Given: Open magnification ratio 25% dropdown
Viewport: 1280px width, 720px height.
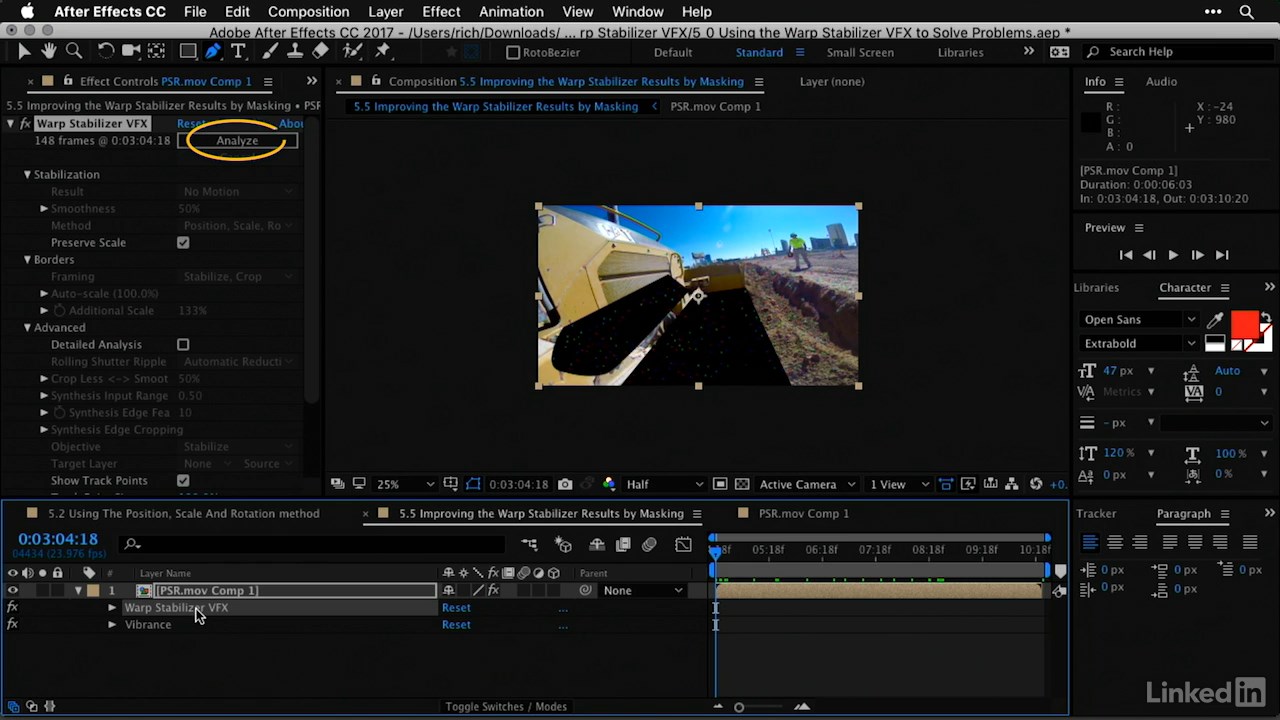Looking at the screenshot, I should point(404,484).
